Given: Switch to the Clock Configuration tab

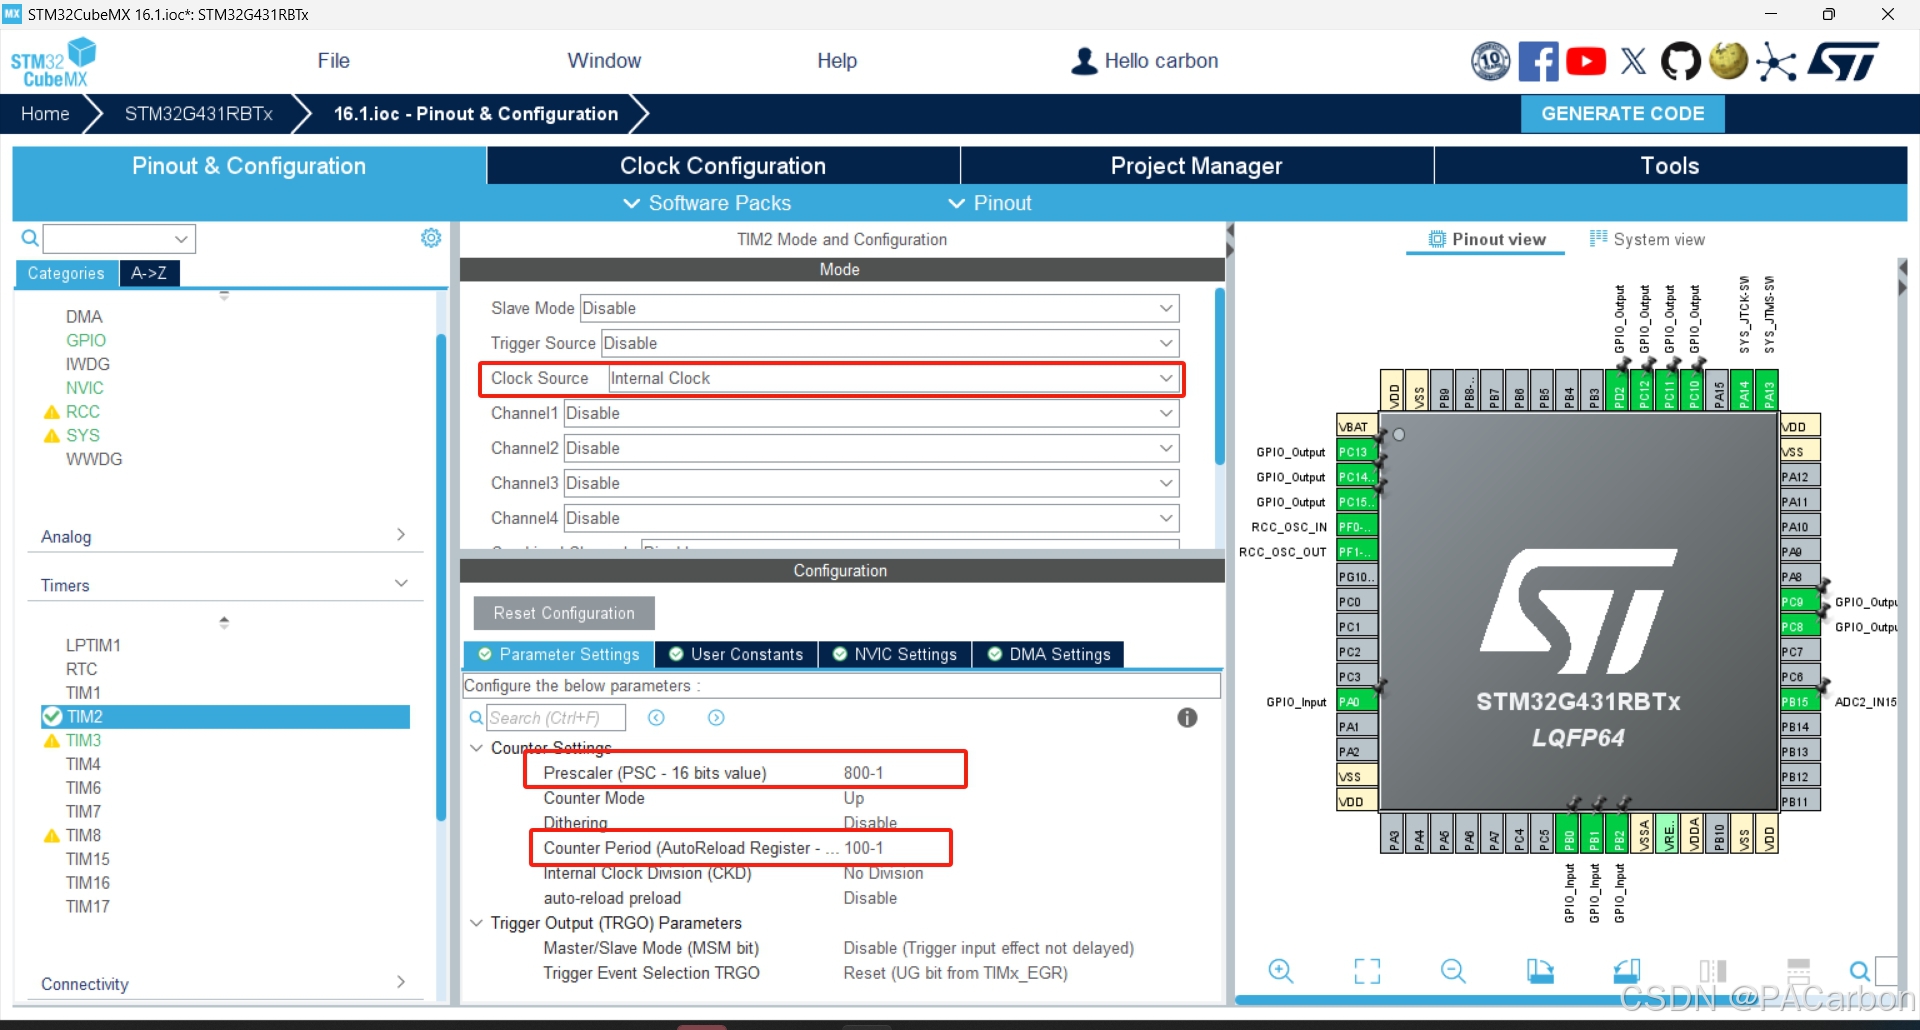Looking at the screenshot, I should tap(723, 166).
